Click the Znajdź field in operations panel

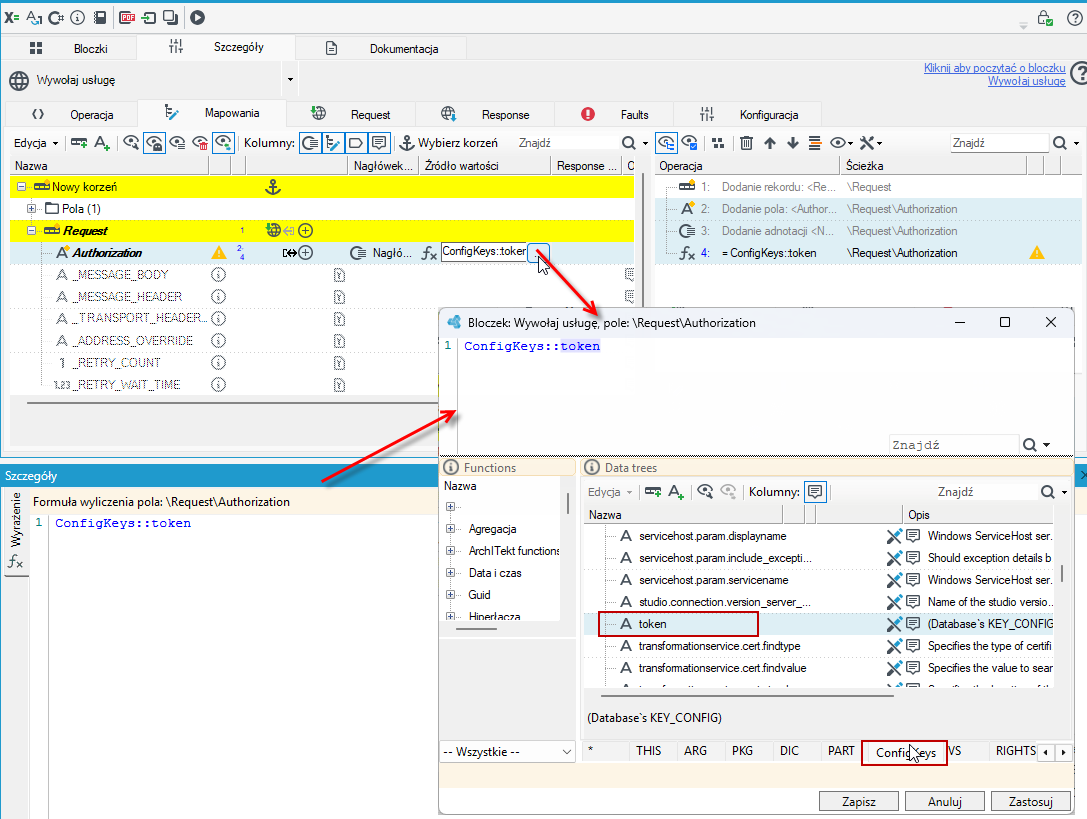click(x=999, y=143)
